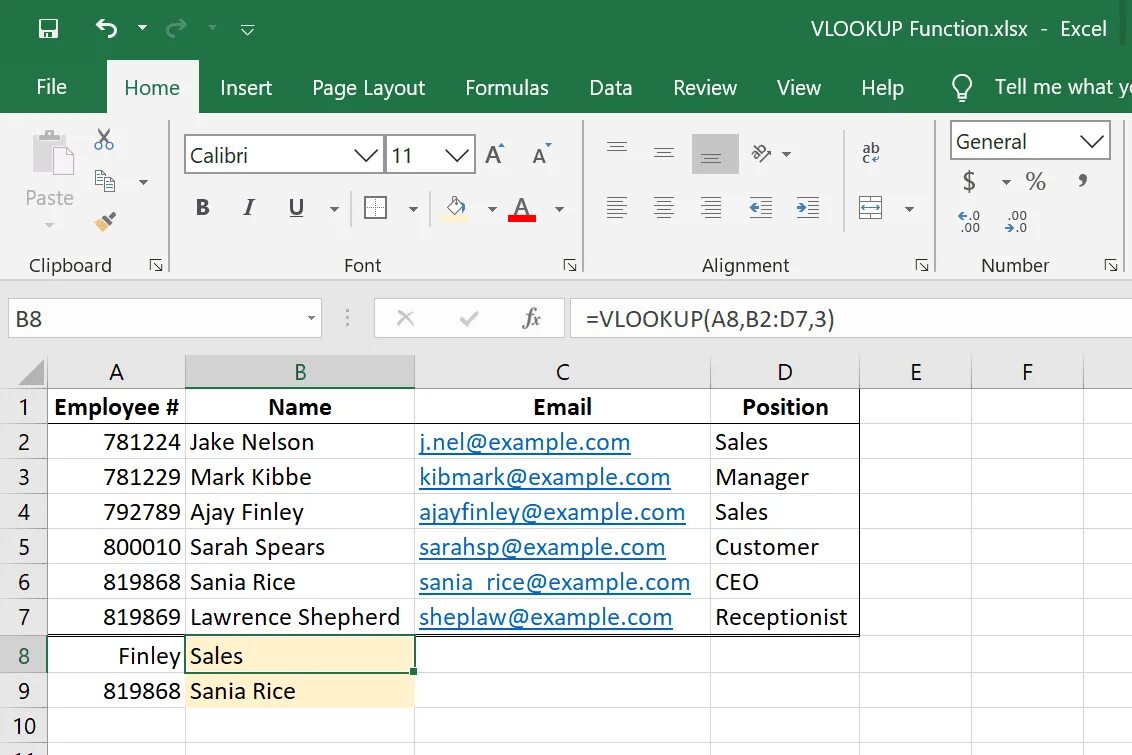Click the Align Right icon

click(x=711, y=208)
